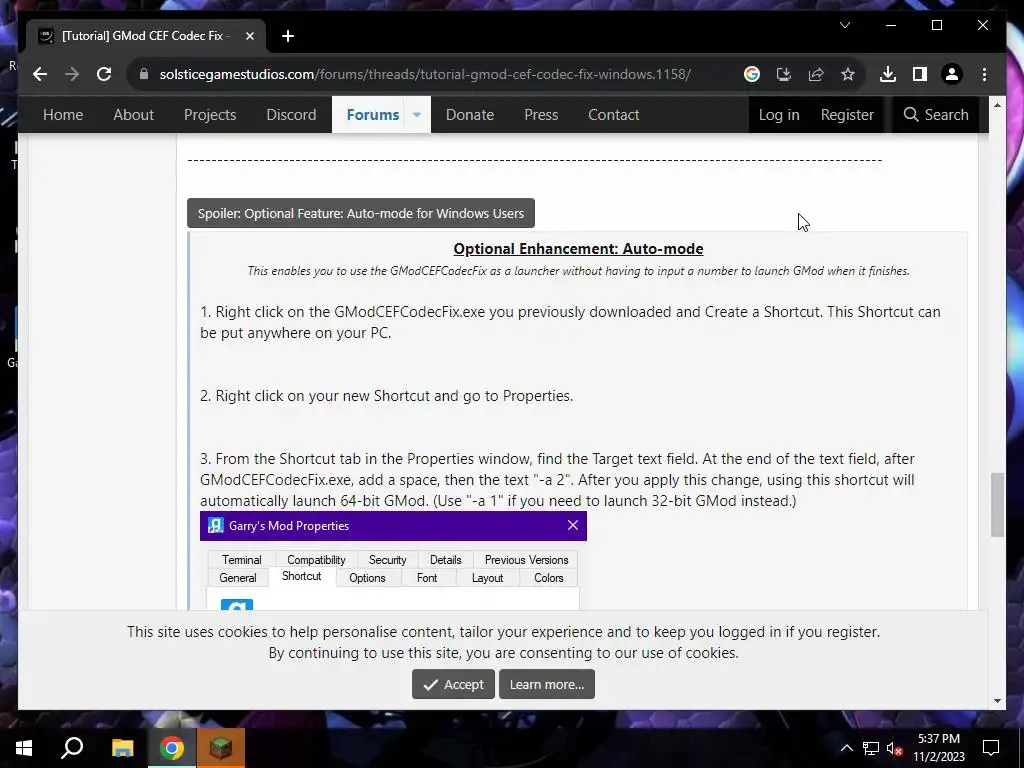Open Chrome three-dot menu
The height and width of the screenshot is (768, 1024).
(984, 74)
